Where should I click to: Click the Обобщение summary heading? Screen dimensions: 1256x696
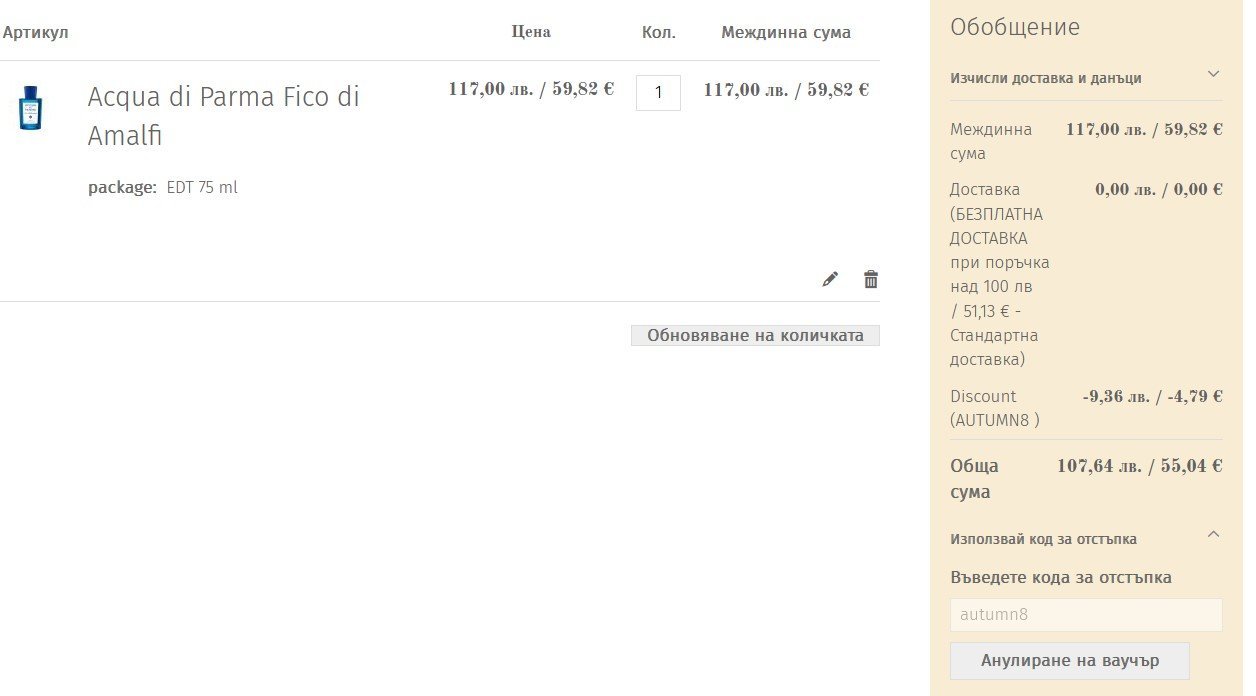coord(1015,27)
